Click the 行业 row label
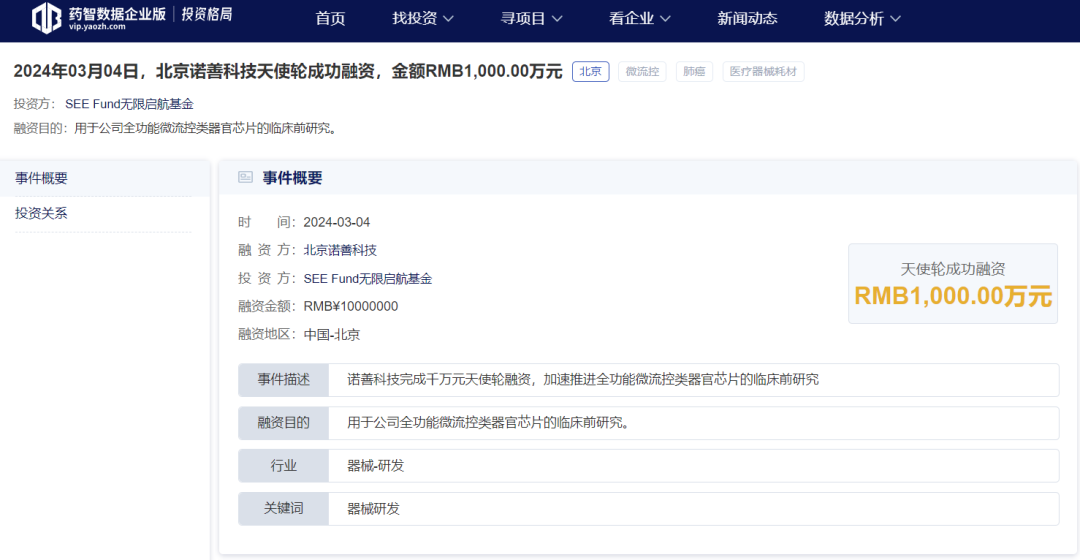Image resolution: width=1080 pixels, height=560 pixels. [x=284, y=466]
